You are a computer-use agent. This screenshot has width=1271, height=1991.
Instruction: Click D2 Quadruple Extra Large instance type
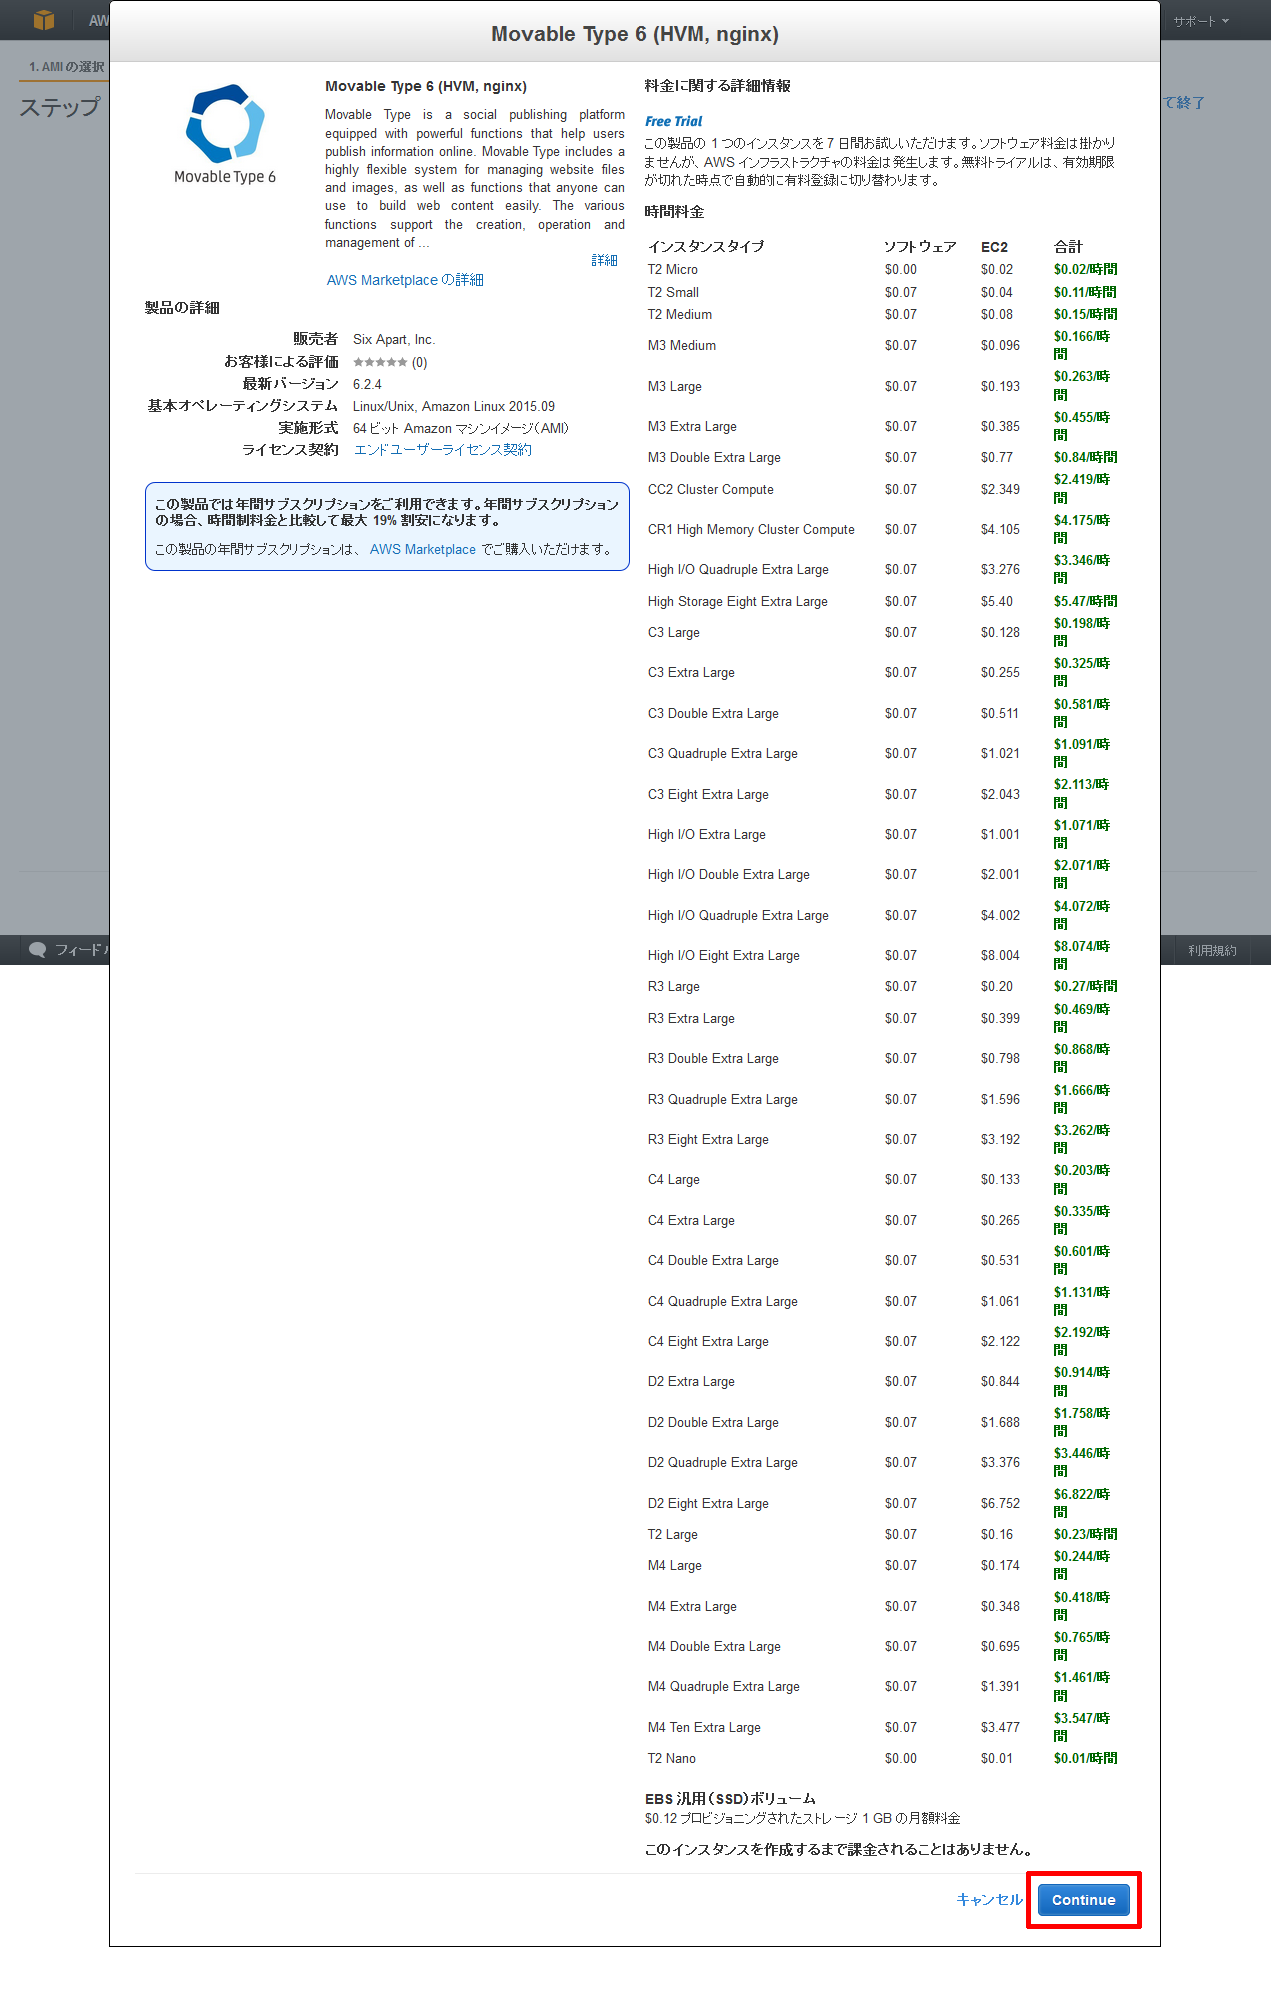(723, 1463)
